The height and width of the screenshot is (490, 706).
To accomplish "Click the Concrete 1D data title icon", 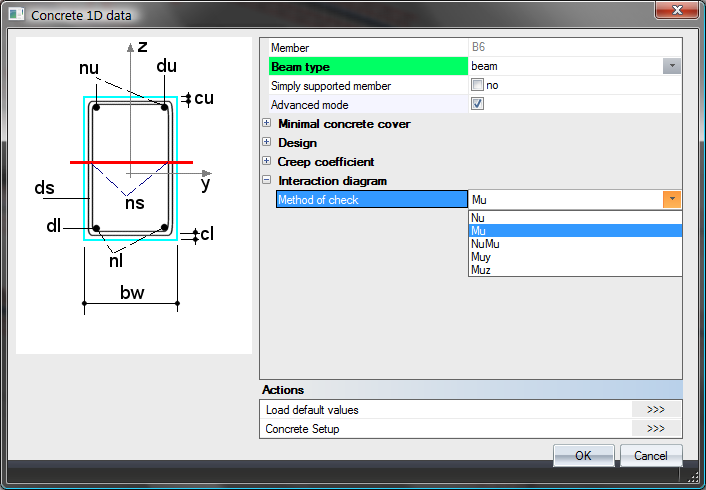I will click(x=16, y=15).
